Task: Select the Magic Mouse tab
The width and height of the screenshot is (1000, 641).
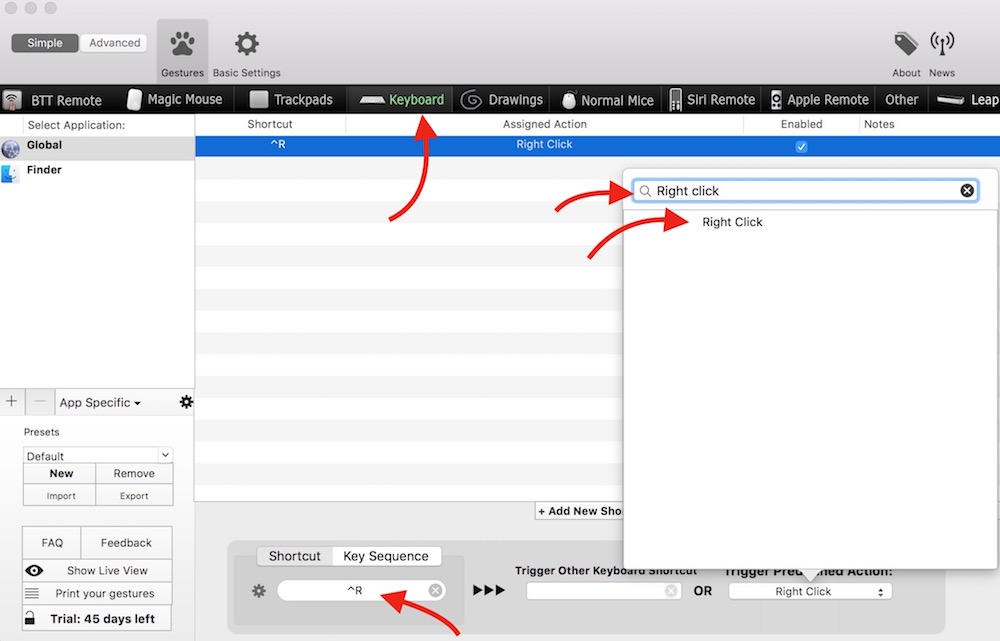Action: 175,100
